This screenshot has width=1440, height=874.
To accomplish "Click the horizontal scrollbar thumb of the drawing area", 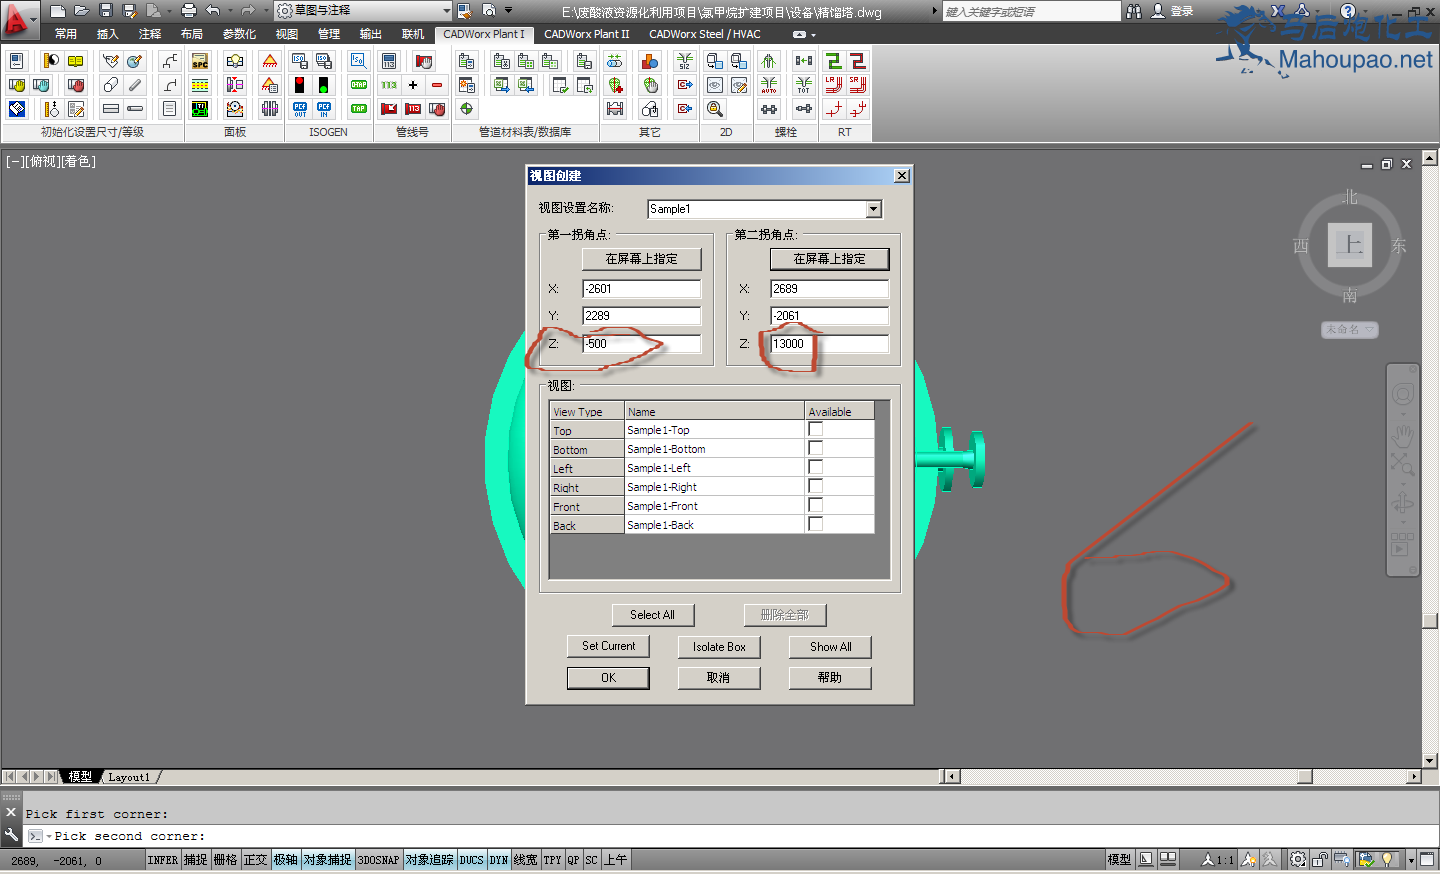I will tap(1304, 777).
